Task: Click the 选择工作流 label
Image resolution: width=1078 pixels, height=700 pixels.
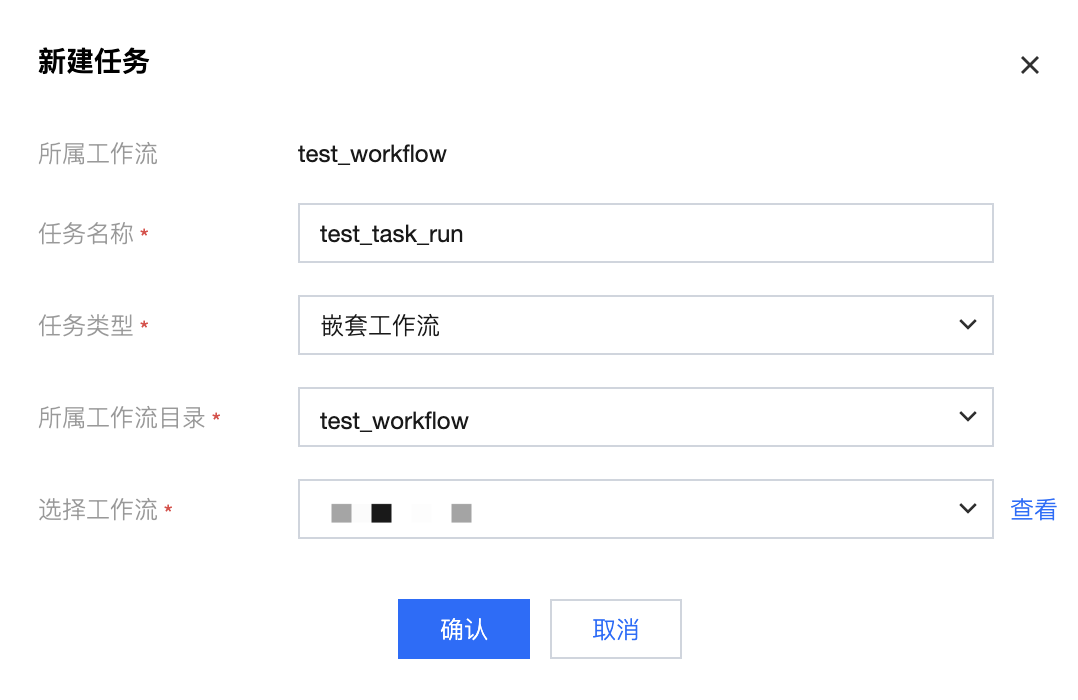Action: (x=98, y=510)
